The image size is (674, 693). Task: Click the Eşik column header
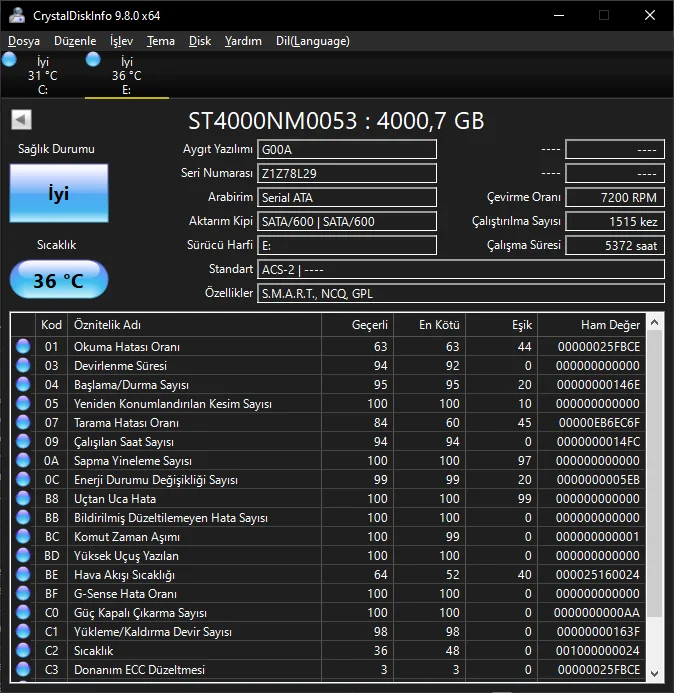click(x=501, y=325)
